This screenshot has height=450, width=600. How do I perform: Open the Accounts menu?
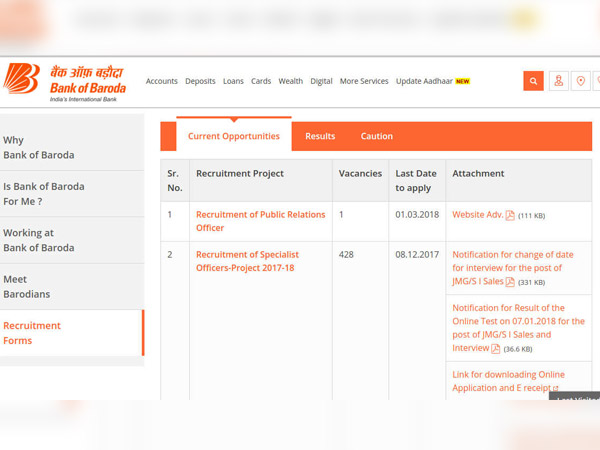click(x=161, y=81)
